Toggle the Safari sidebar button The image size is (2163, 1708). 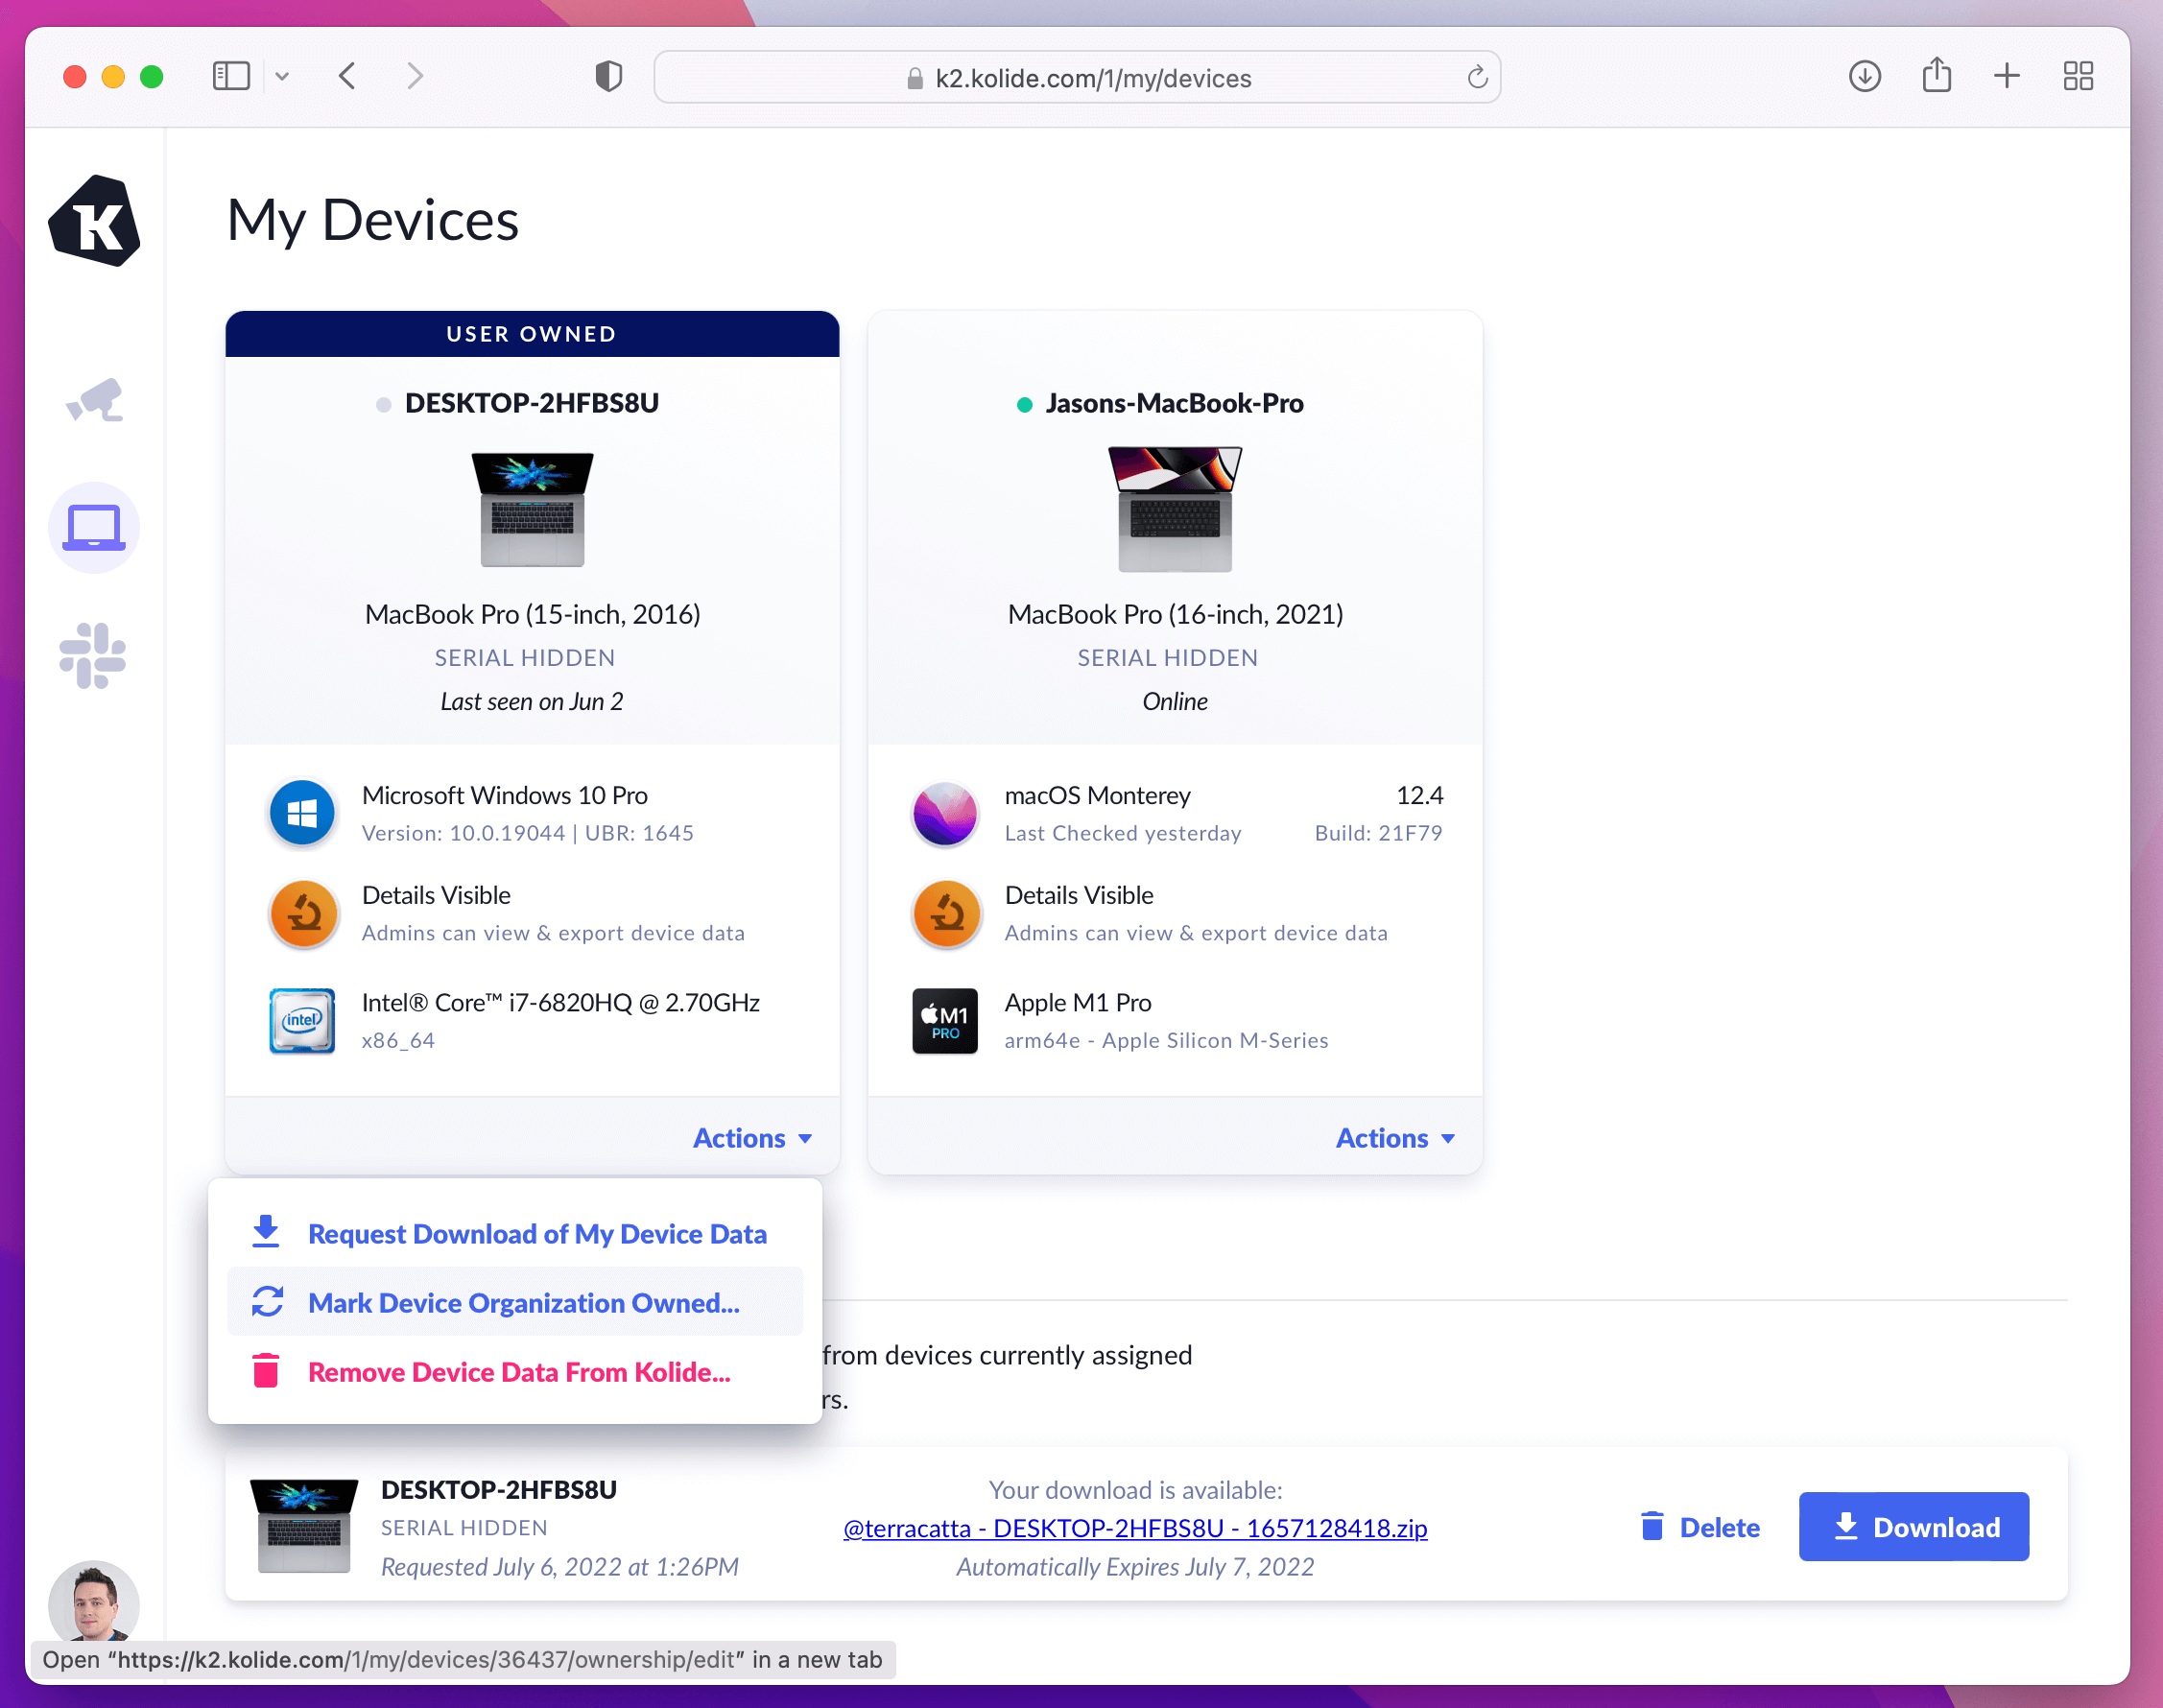231,77
